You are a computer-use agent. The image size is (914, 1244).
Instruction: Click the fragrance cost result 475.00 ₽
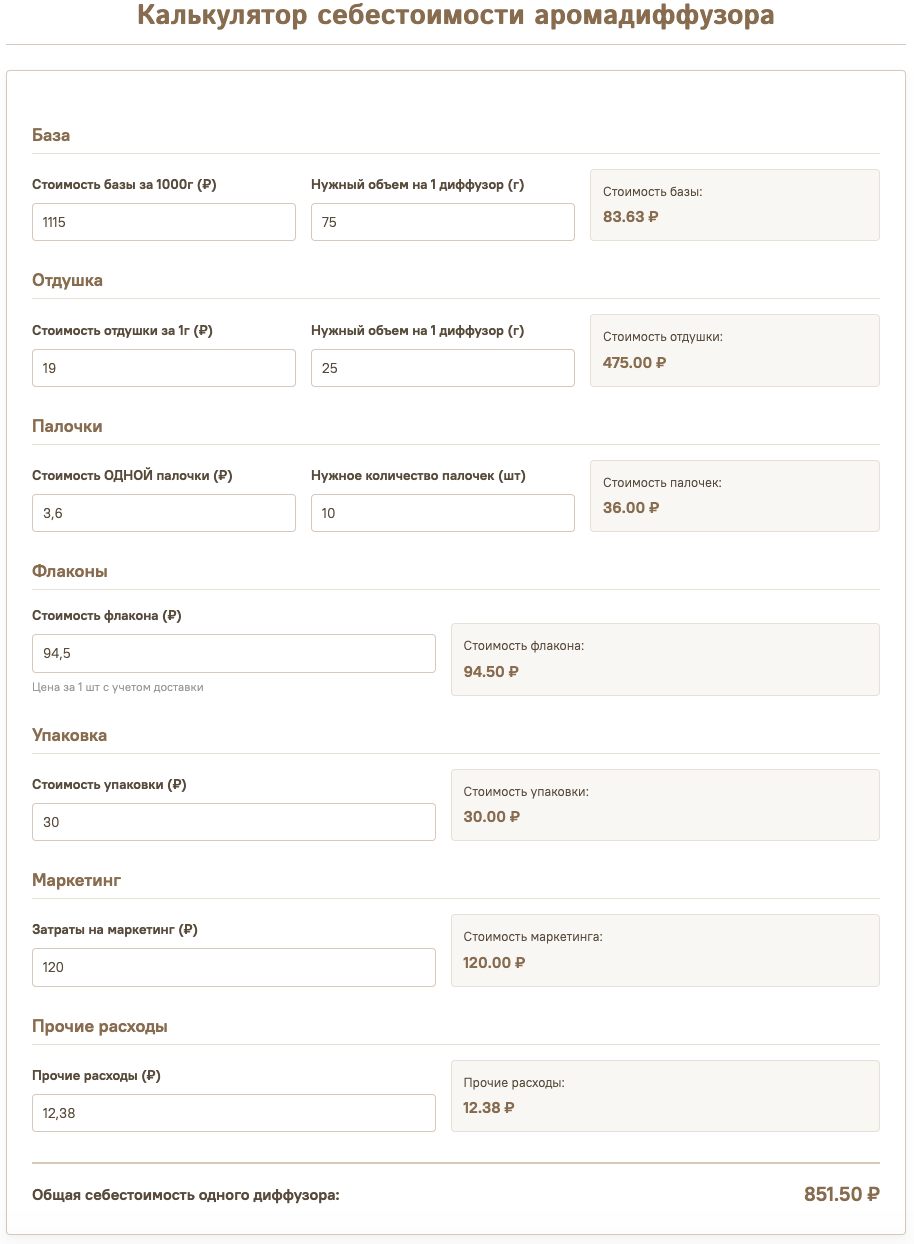click(635, 362)
